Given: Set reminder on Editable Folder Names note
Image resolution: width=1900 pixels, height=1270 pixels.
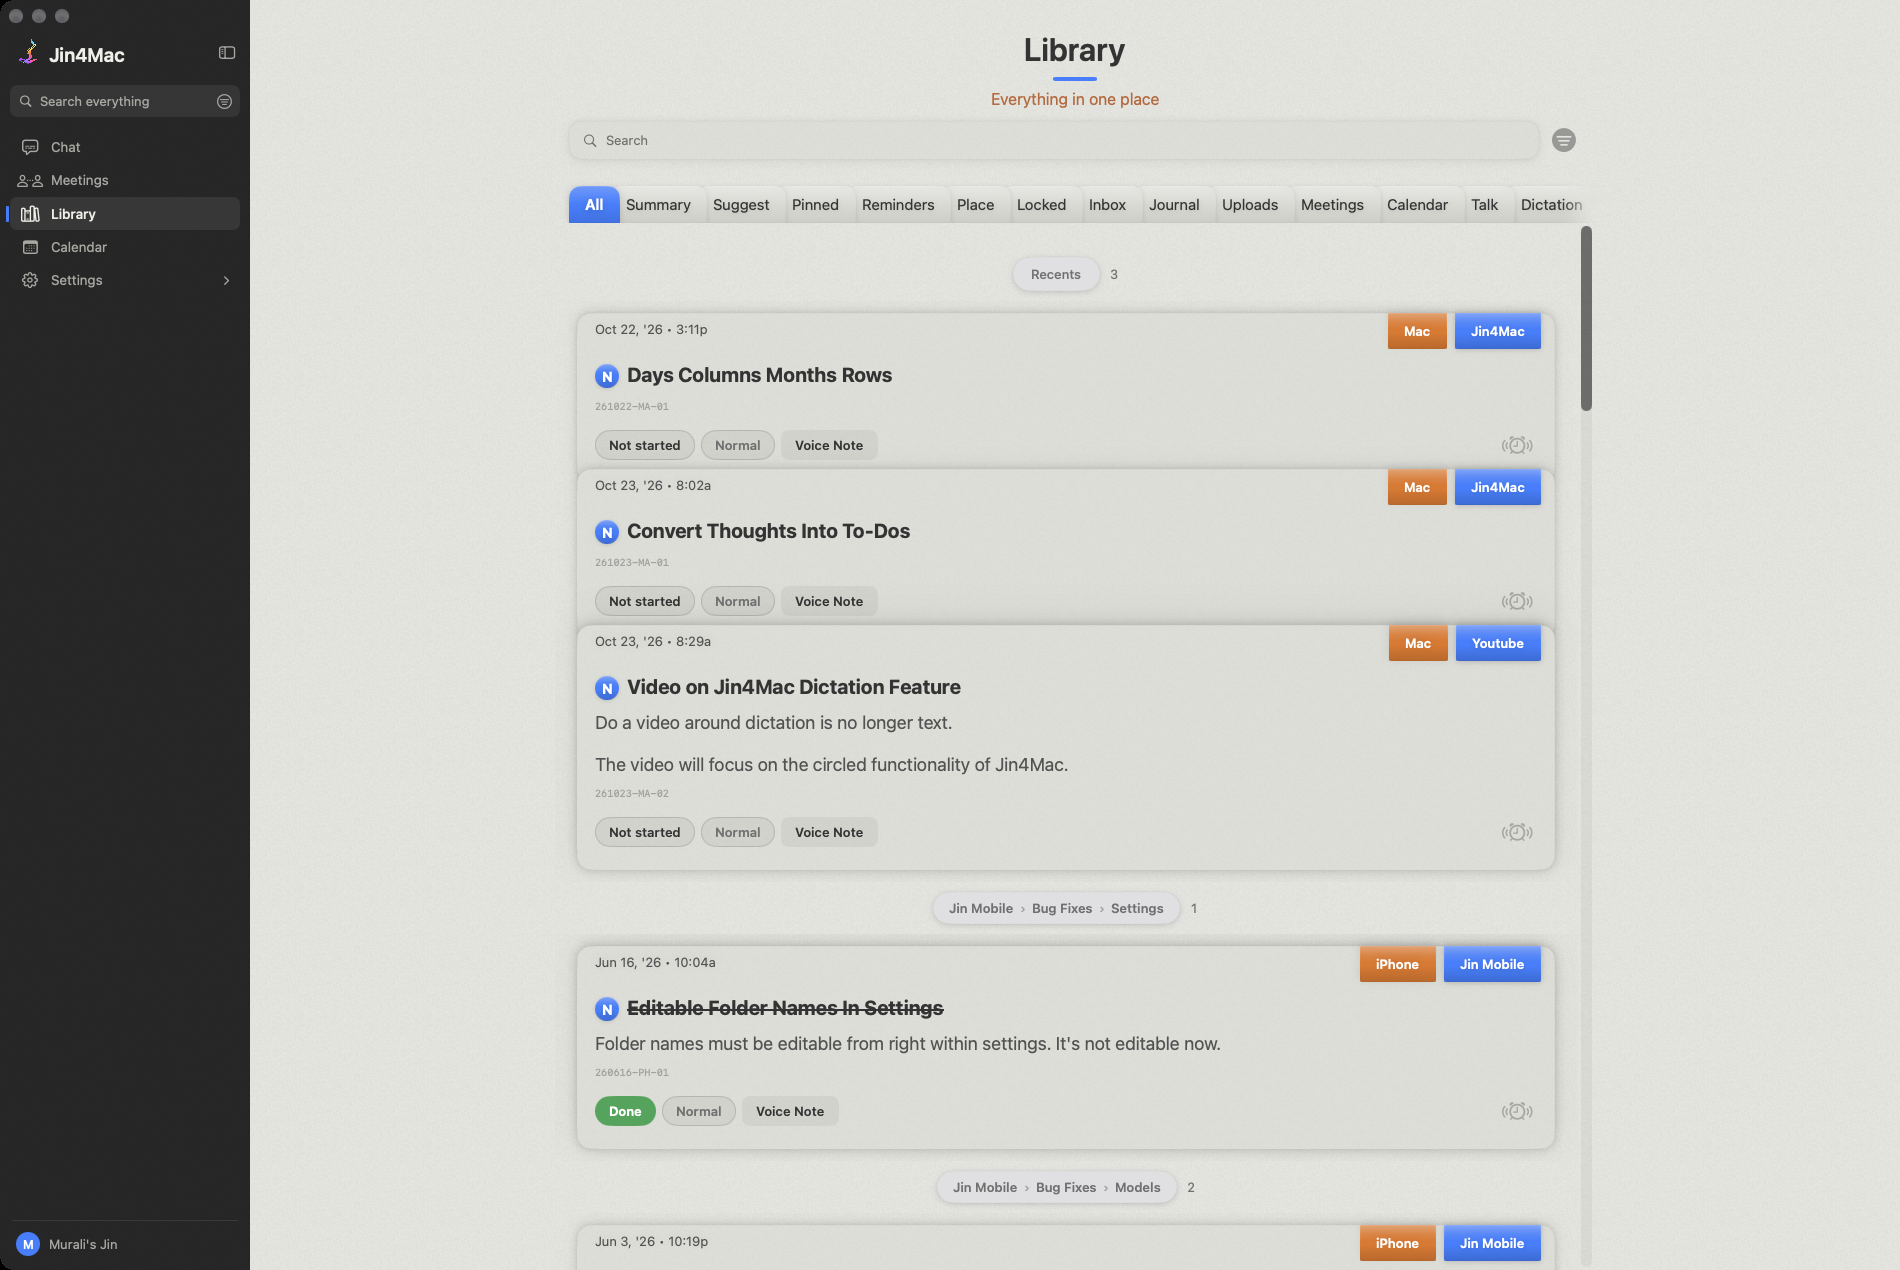Looking at the screenshot, I should pos(1517,1111).
